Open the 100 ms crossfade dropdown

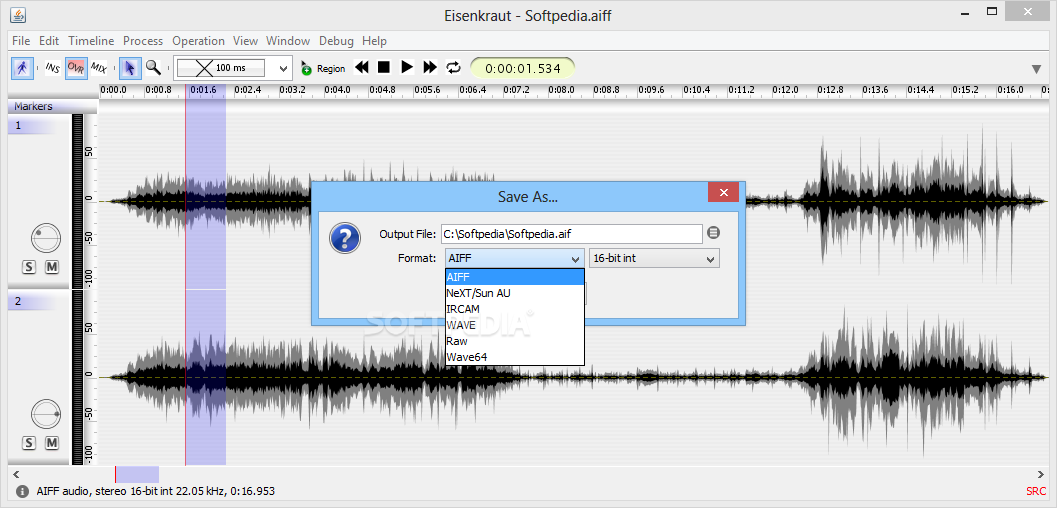click(x=284, y=68)
